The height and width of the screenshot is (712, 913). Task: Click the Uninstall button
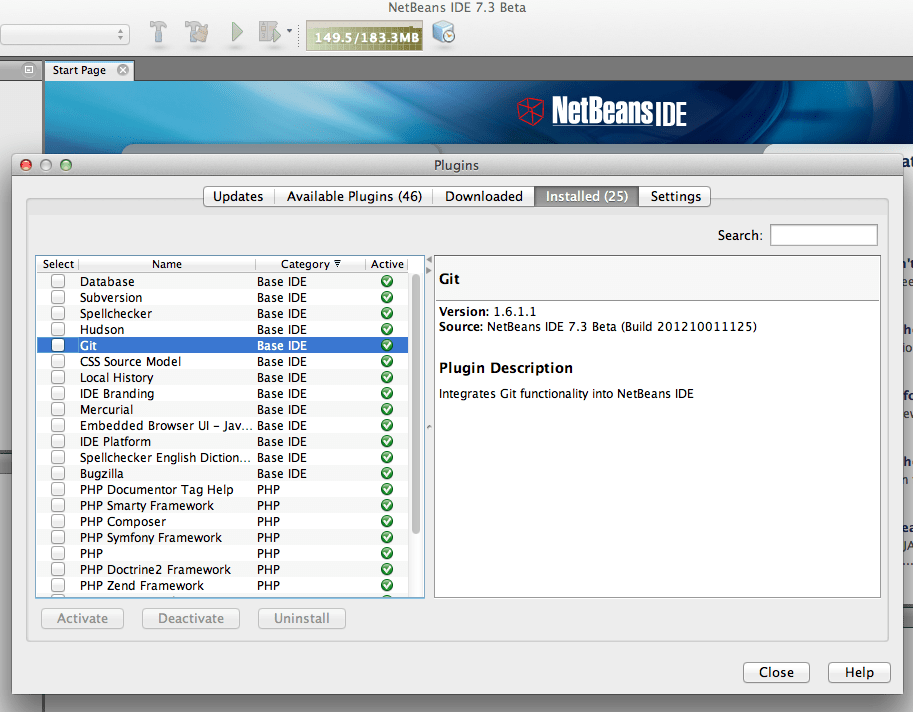[x=301, y=618]
